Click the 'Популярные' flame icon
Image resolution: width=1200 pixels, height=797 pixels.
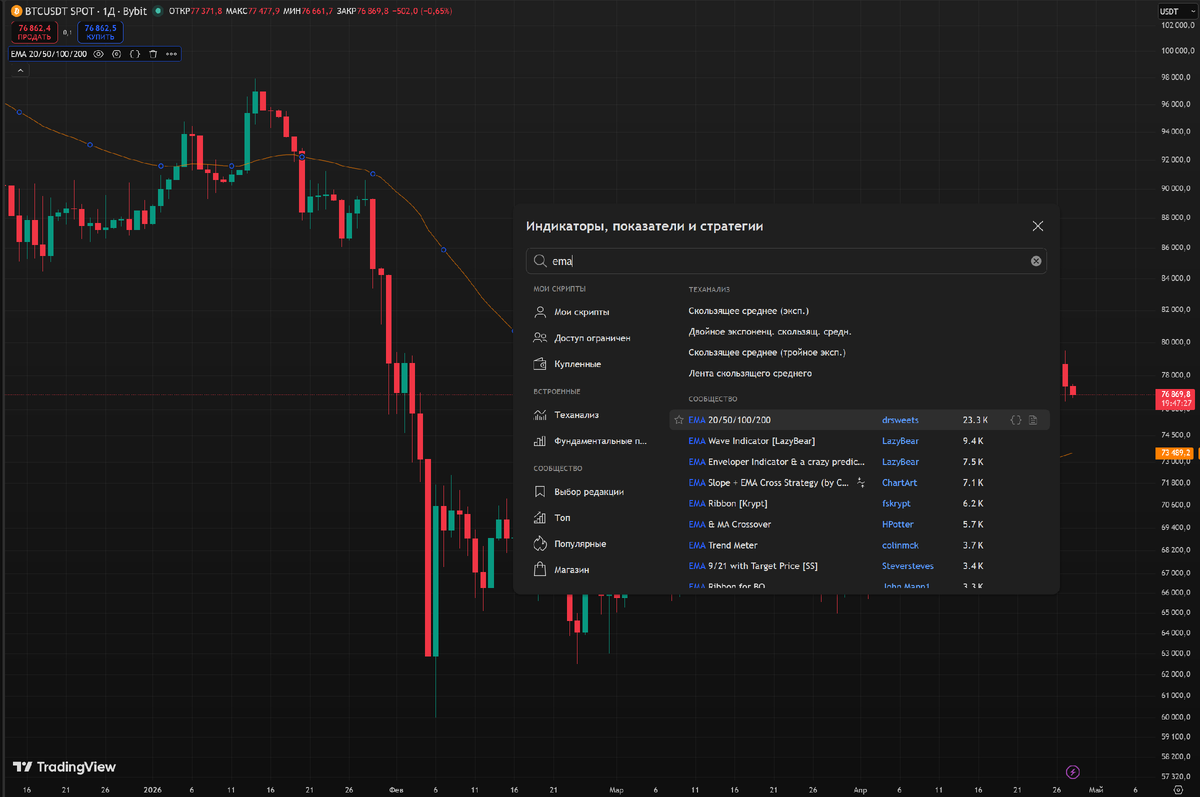tap(540, 544)
